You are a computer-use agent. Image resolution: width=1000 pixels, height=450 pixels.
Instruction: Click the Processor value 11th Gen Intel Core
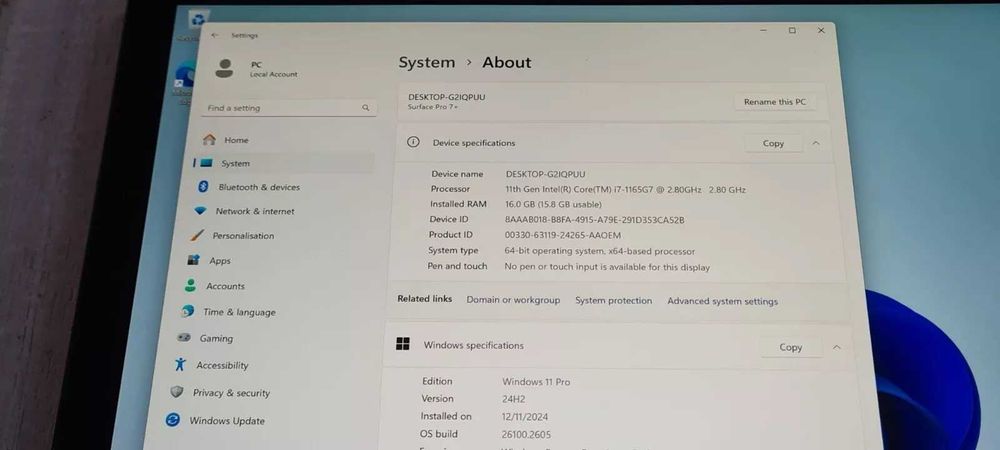(x=626, y=189)
